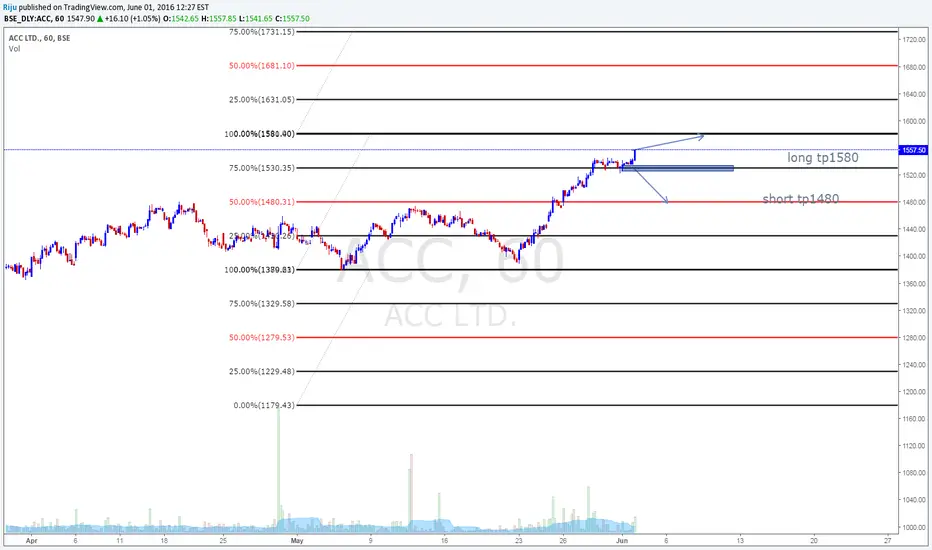This screenshot has height=550, width=932.
Task: Click the high price value H:1557.85
Action: pos(219,18)
